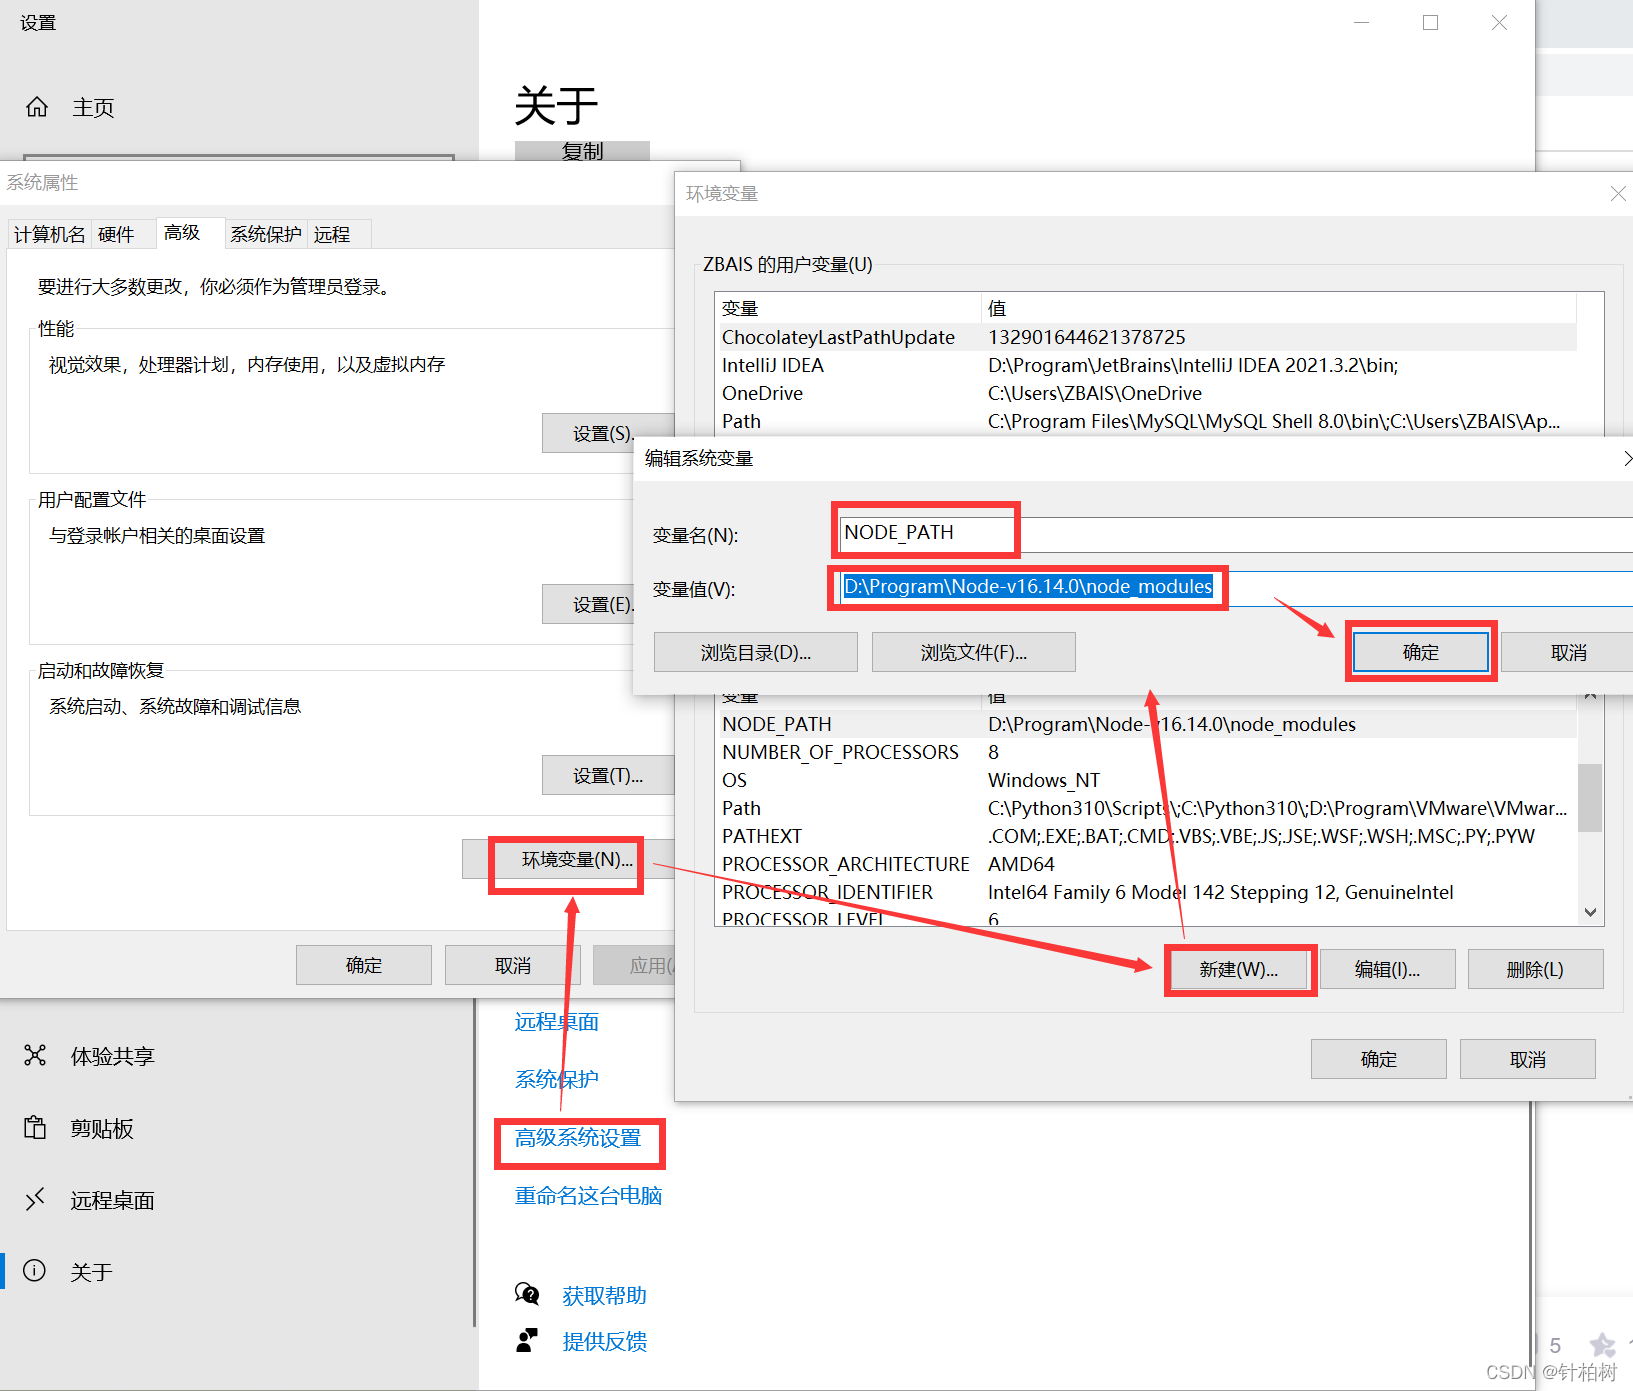This screenshot has width=1633, height=1391.
Task: Select PROCESSOR_ARCHITECTURE system variable row
Action: pyautogui.click(x=1146, y=864)
